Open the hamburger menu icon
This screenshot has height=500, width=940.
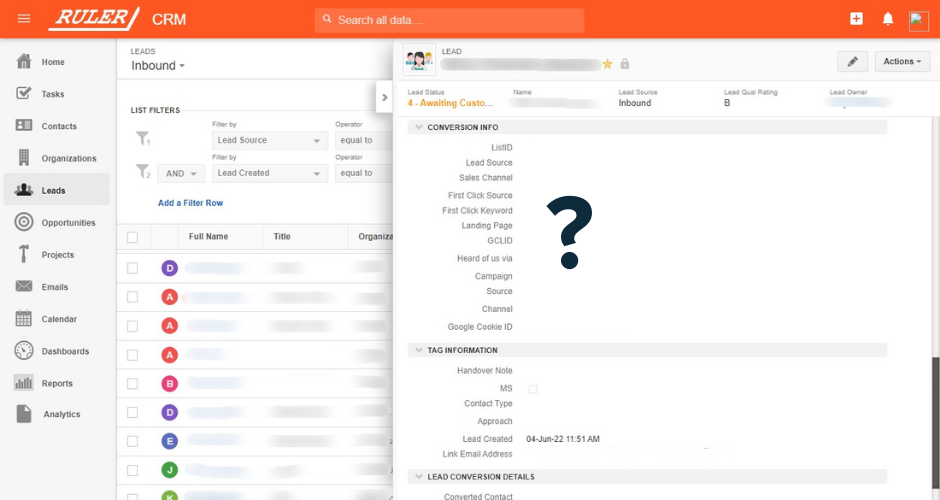(24, 19)
